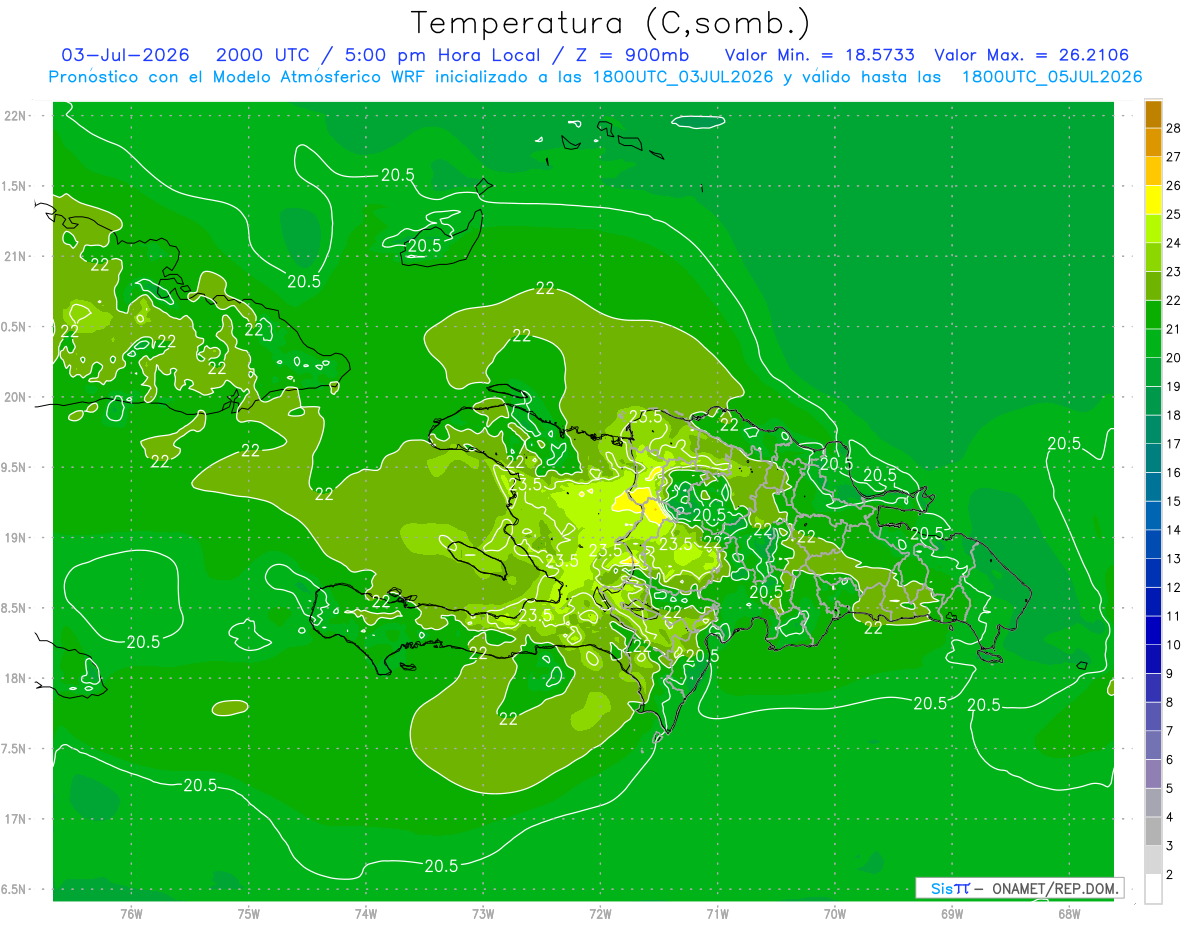Screen dimensions: 1200x927
Task: Click legend scale value 18
Action: (x=1174, y=415)
